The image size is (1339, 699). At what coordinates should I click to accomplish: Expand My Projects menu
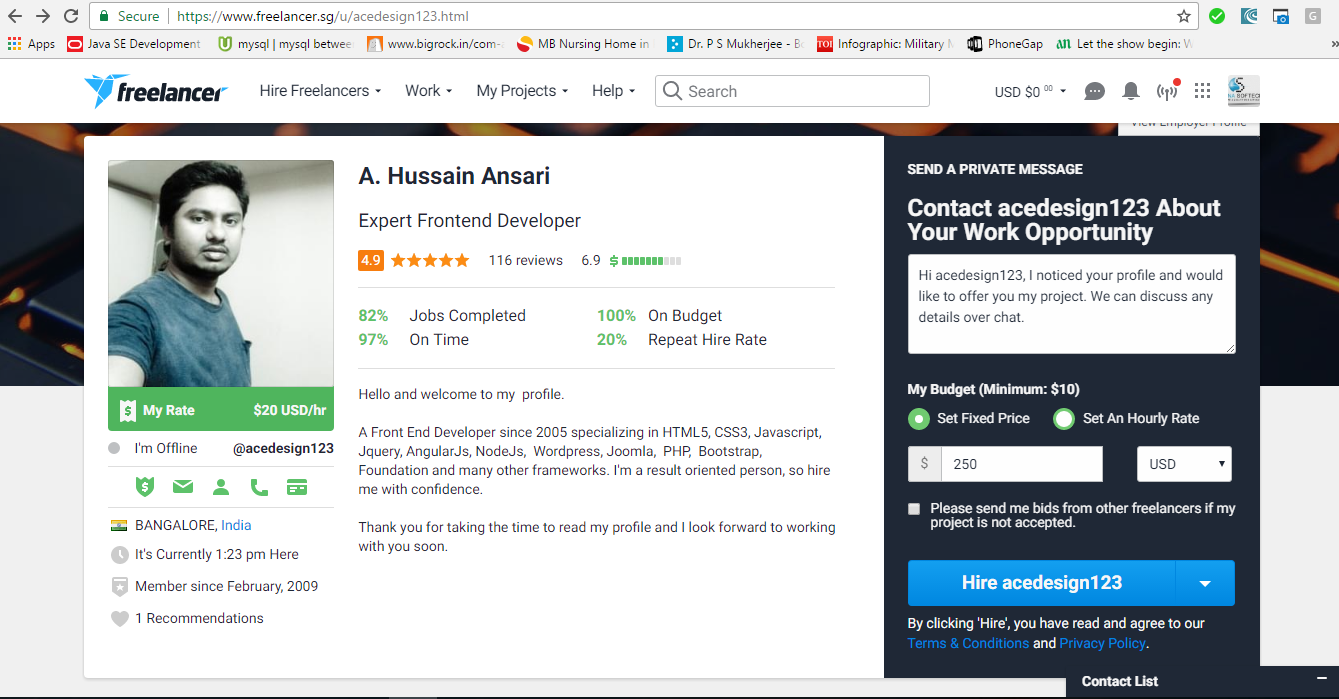pyautogui.click(x=522, y=91)
